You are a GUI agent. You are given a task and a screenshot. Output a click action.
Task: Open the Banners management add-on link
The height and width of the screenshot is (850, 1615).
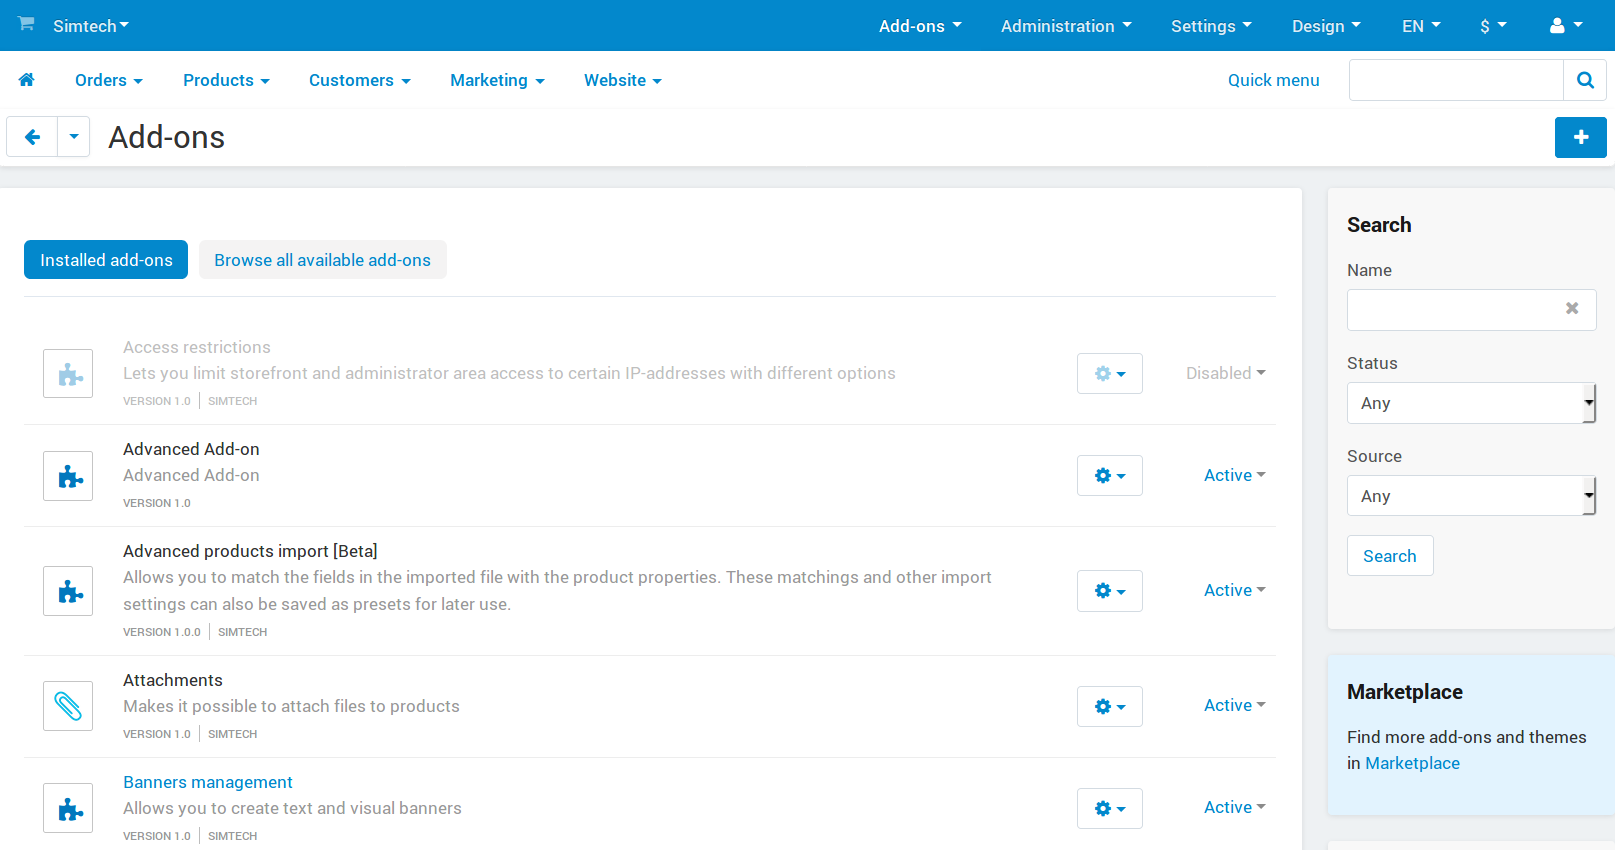coord(208,782)
